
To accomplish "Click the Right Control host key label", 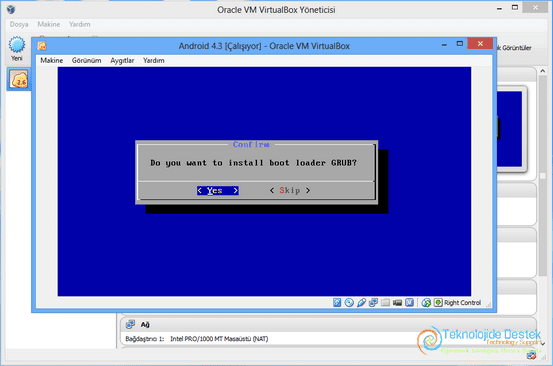I will pyautogui.click(x=462, y=303).
